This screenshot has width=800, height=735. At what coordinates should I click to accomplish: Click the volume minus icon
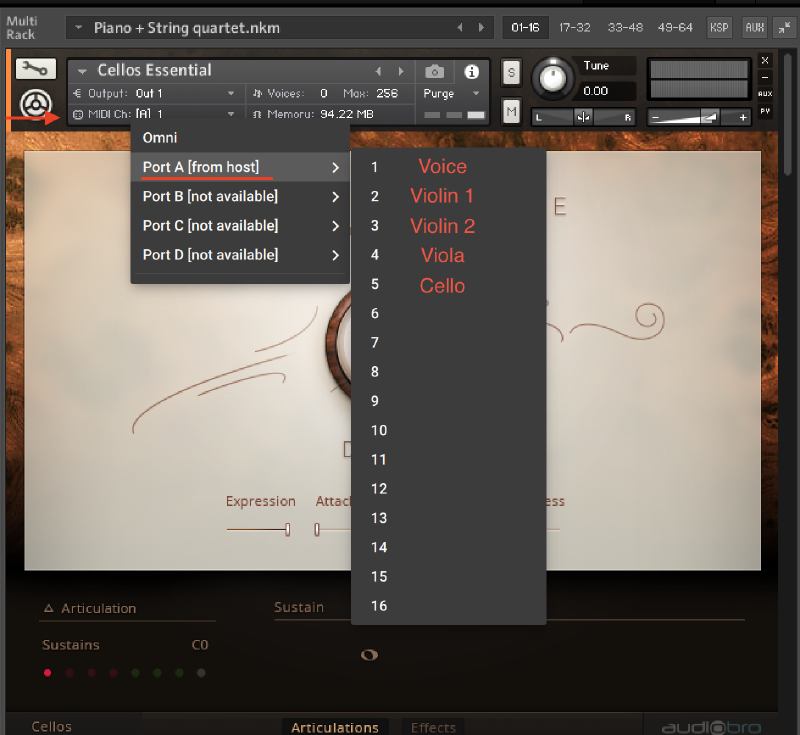click(x=656, y=118)
